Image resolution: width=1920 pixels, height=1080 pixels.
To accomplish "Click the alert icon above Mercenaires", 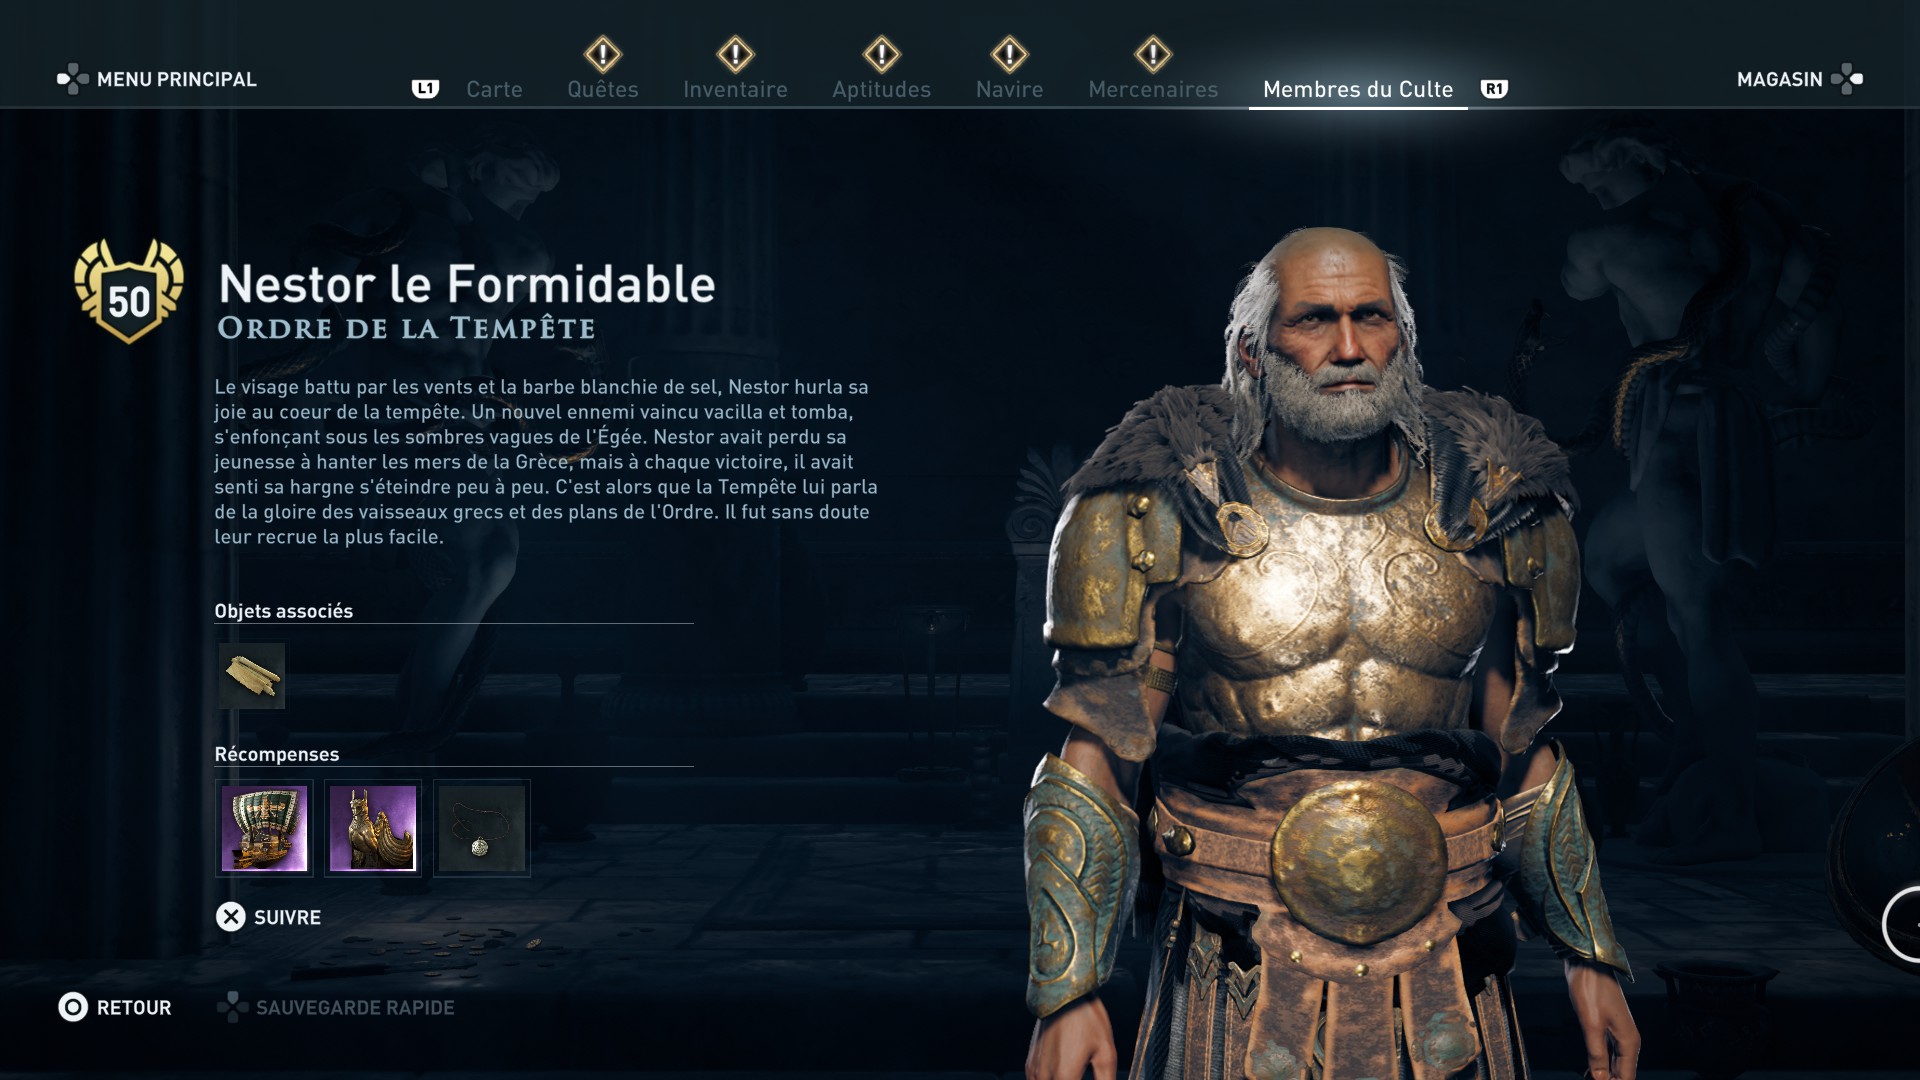I will [1153, 54].
